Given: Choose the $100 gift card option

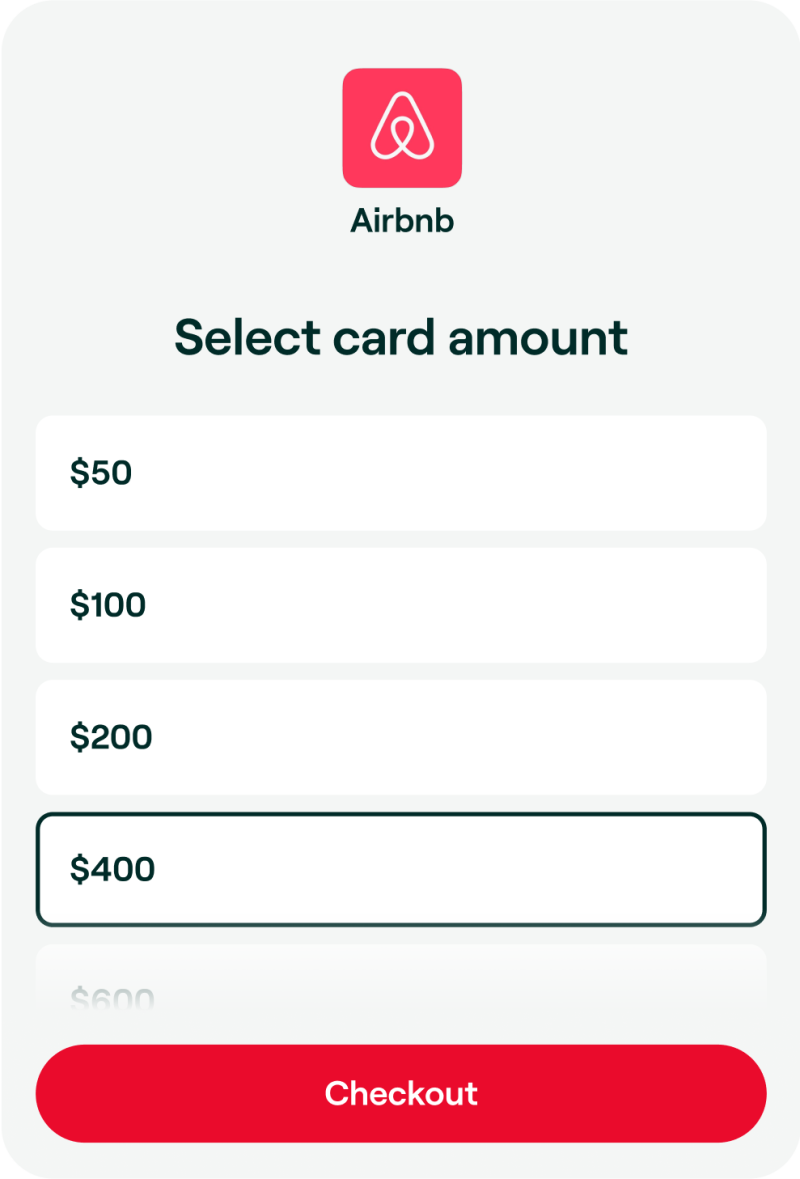Looking at the screenshot, I should click(x=401, y=605).
